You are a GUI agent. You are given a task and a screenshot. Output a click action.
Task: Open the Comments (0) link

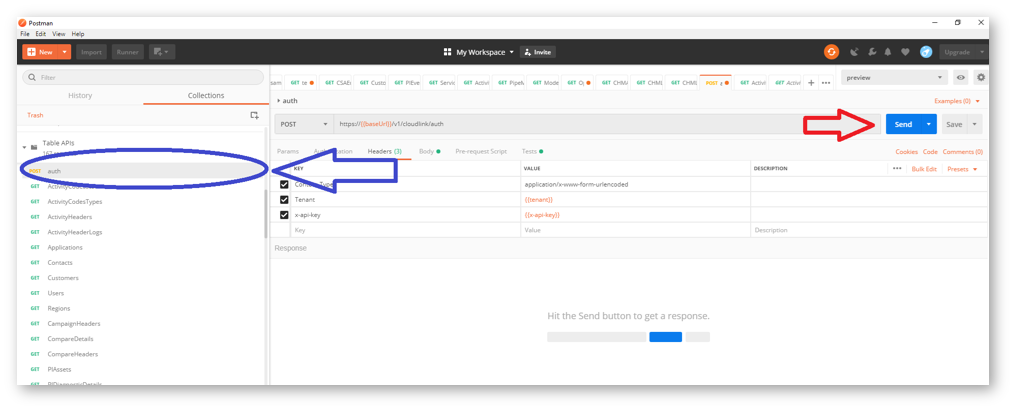point(963,151)
